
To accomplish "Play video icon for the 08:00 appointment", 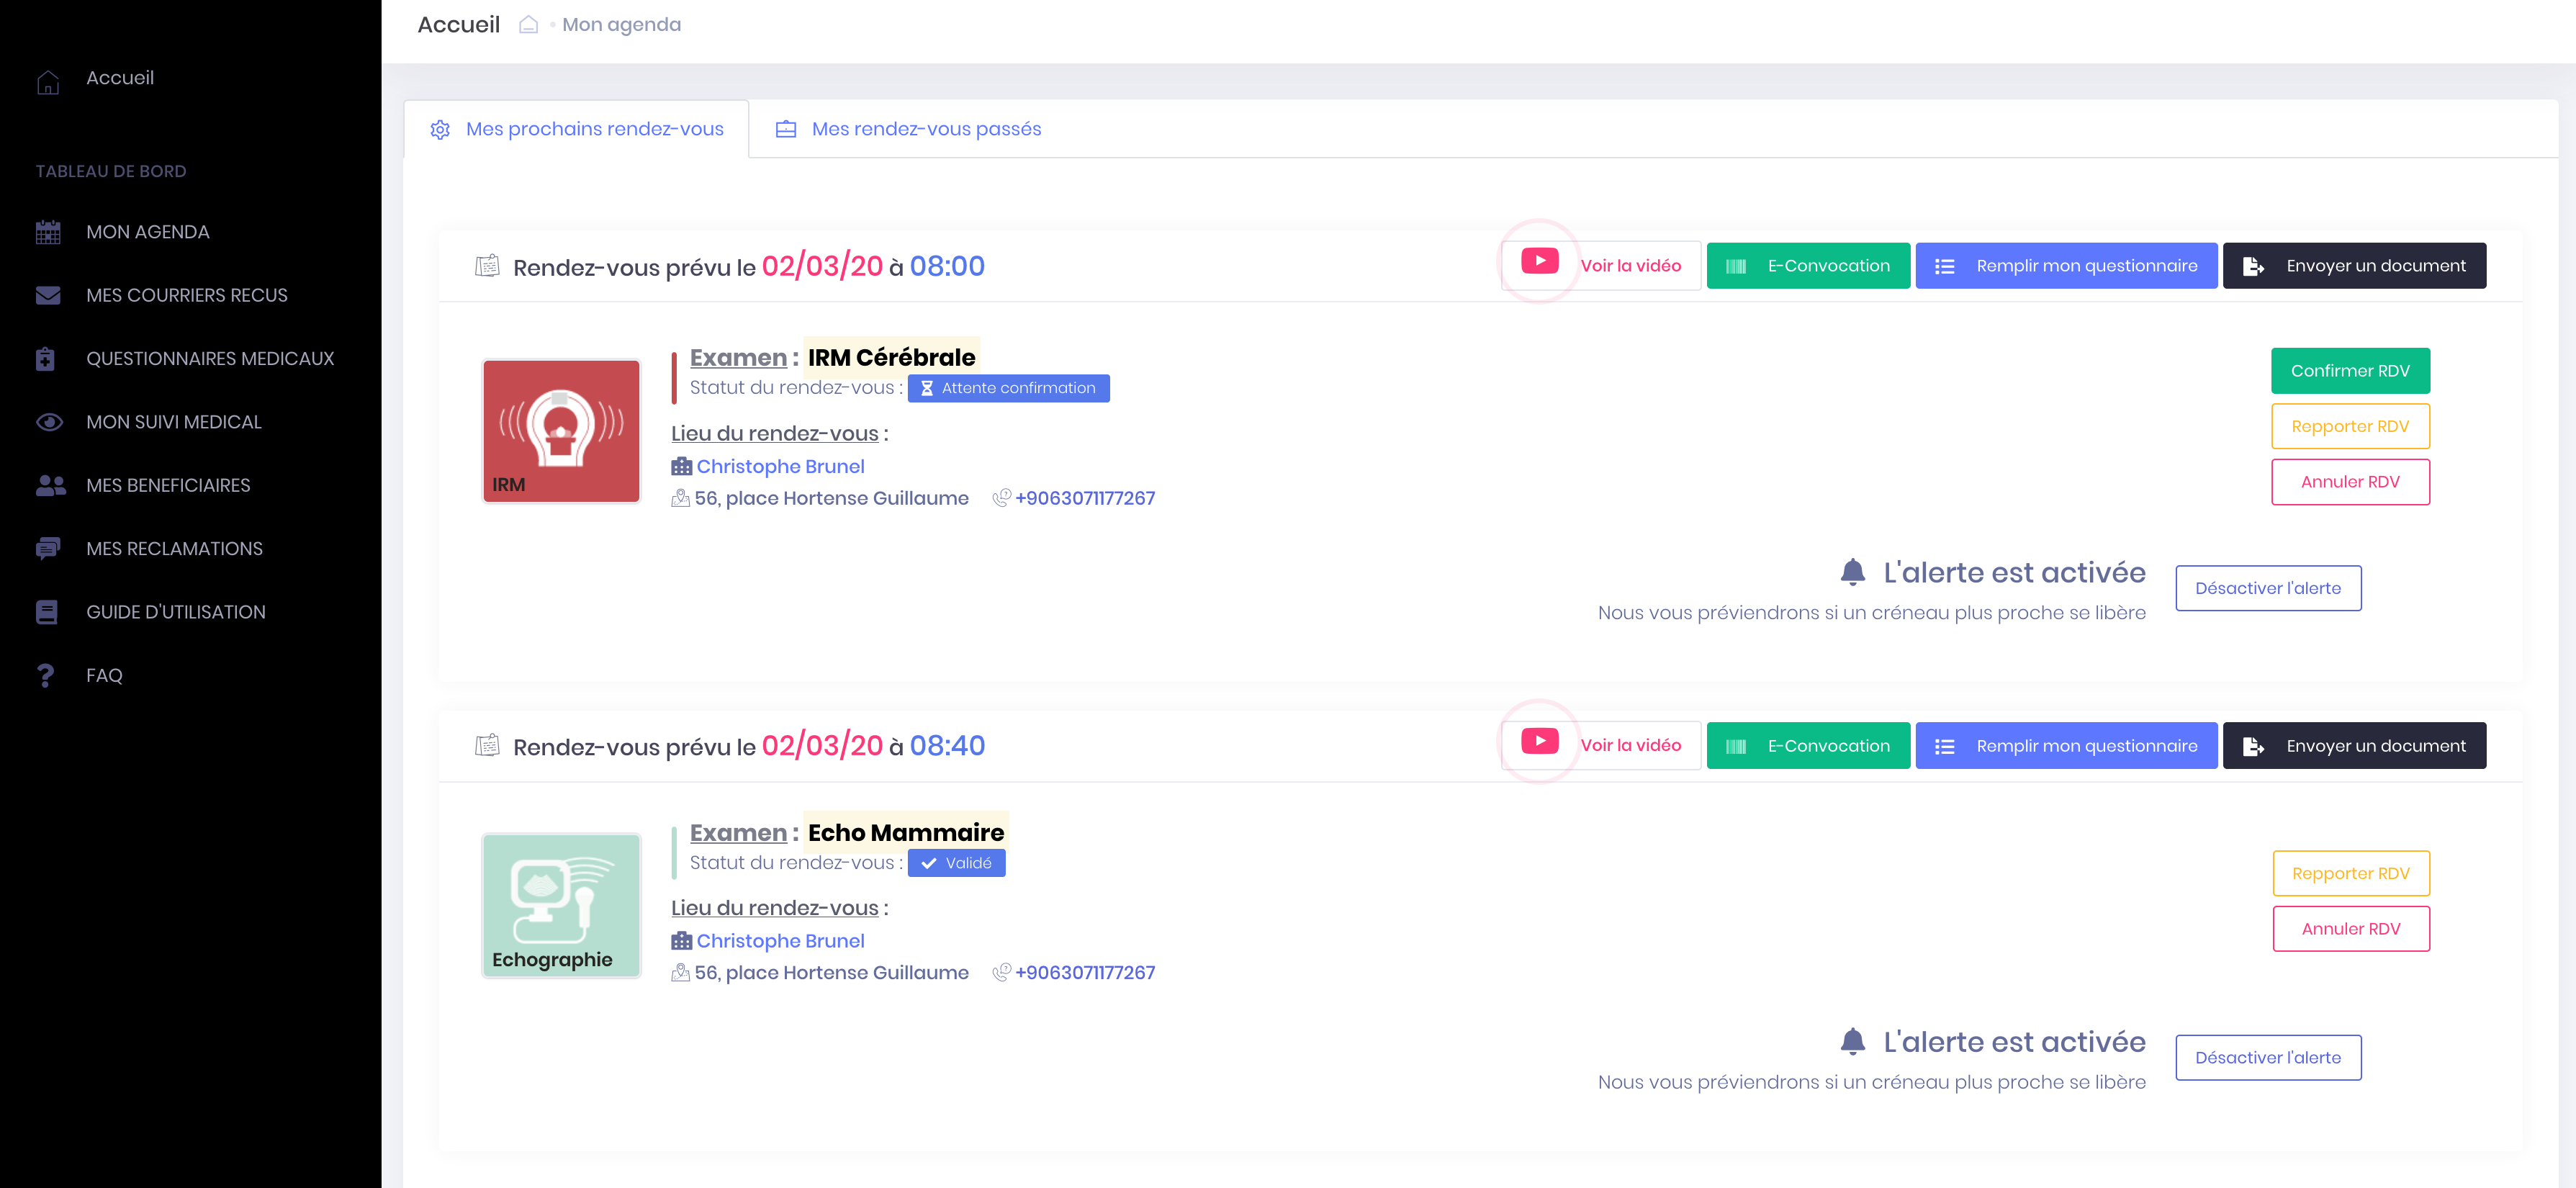I will point(1539,262).
